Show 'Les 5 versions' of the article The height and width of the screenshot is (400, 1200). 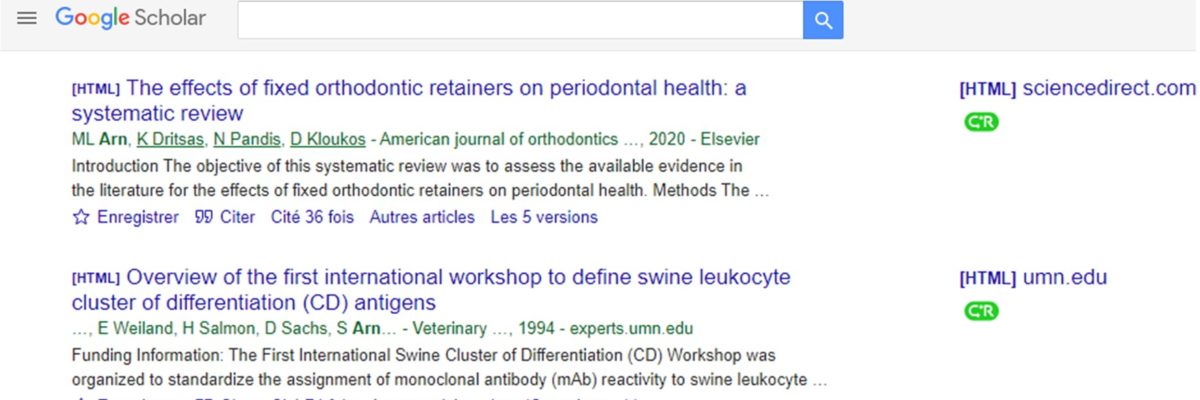click(x=544, y=217)
